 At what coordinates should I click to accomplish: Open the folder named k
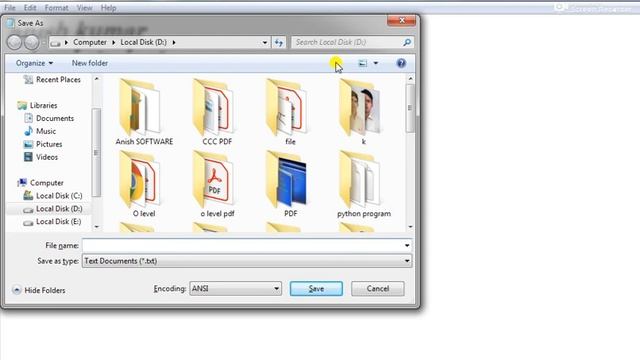(363, 112)
